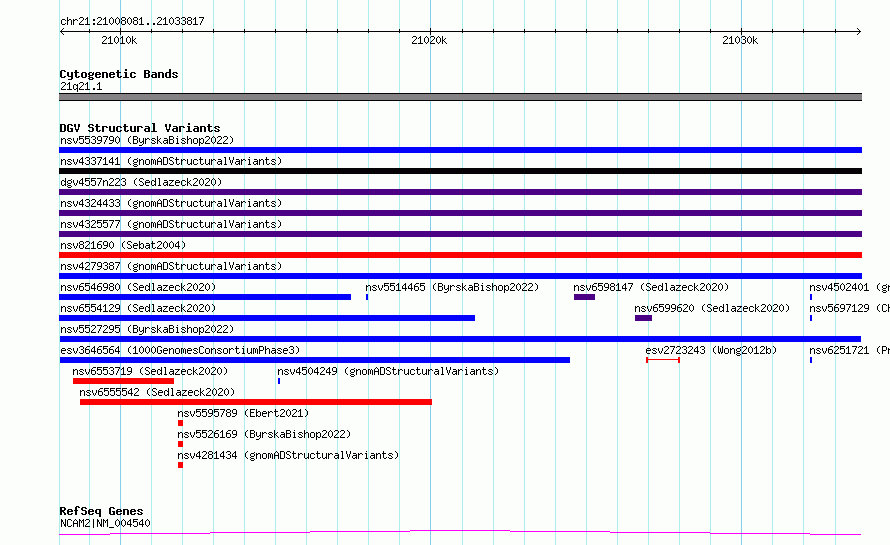Open the RefSeq Genes track title
This screenshot has height=545, width=890.
[x=101, y=511]
